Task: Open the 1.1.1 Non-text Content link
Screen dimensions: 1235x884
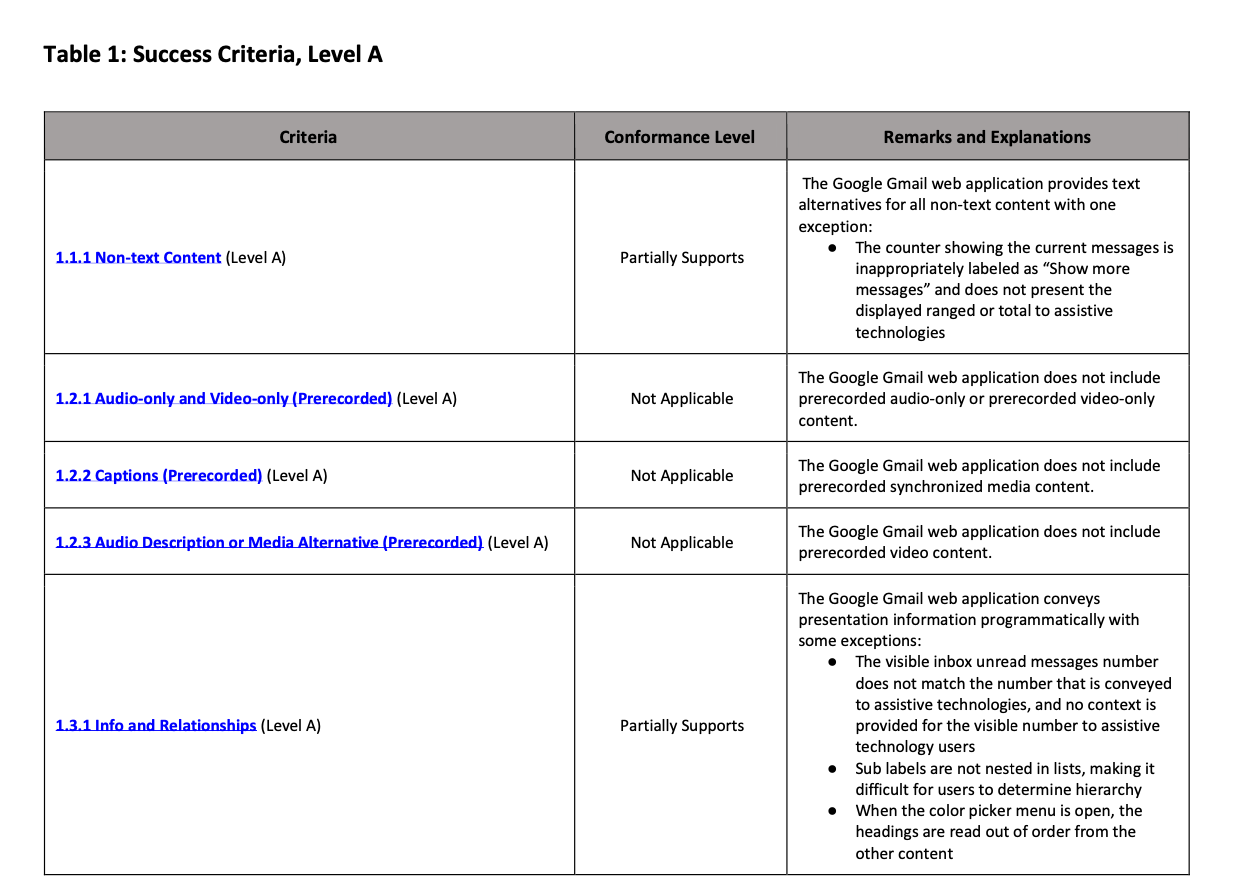Action: coord(138,258)
